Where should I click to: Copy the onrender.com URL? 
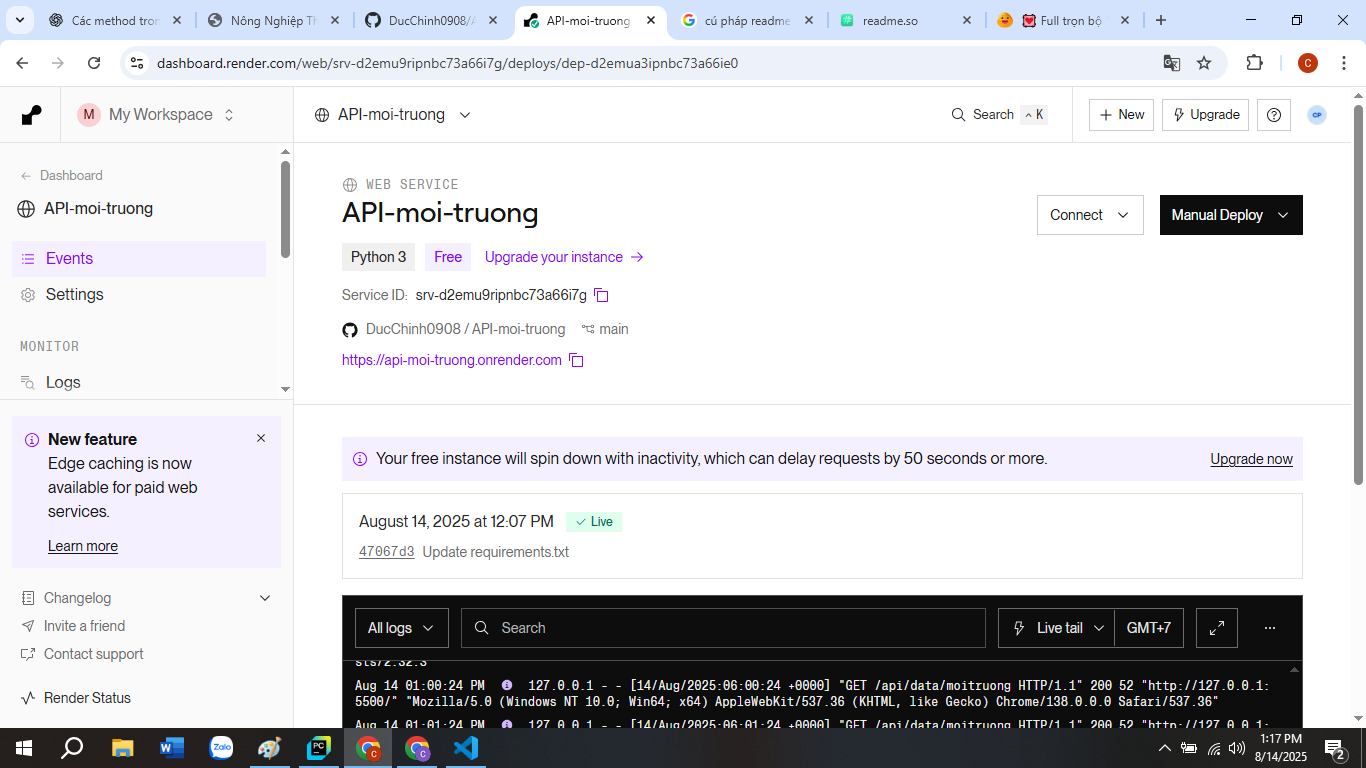click(x=576, y=360)
